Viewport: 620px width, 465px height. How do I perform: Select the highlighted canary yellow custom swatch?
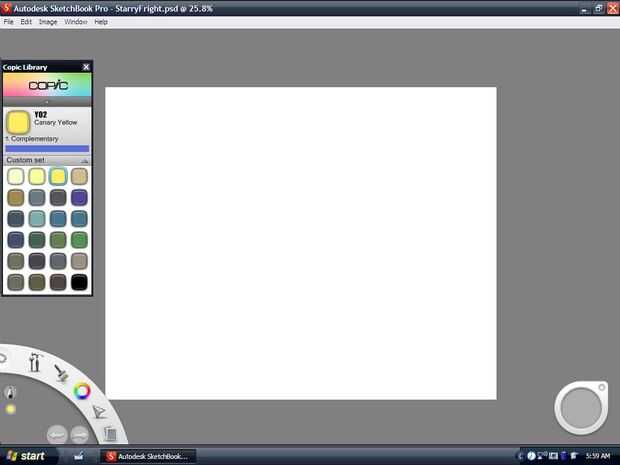(58, 176)
